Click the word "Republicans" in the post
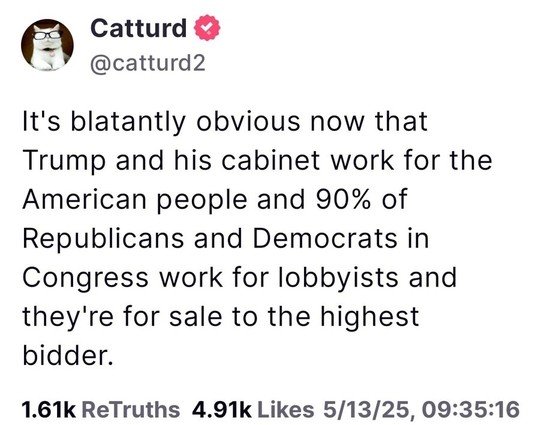 [103, 239]
